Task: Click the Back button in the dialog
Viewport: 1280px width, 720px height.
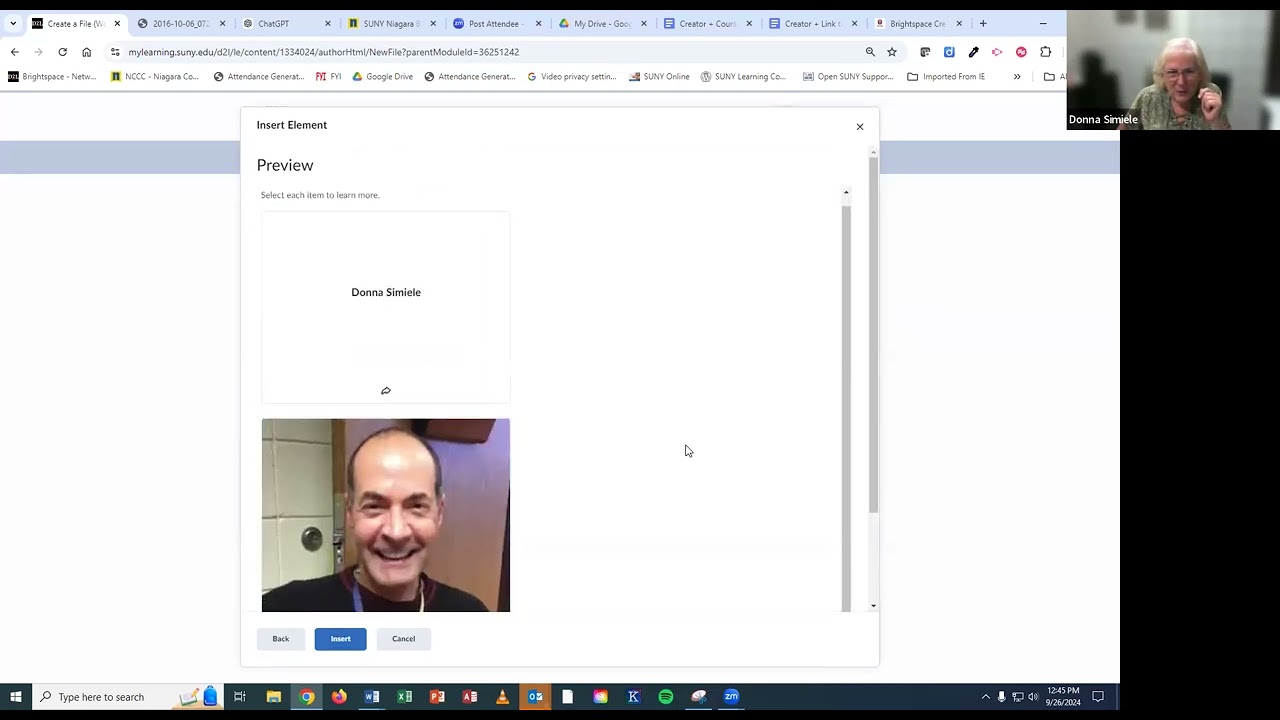Action: [x=281, y=639]
